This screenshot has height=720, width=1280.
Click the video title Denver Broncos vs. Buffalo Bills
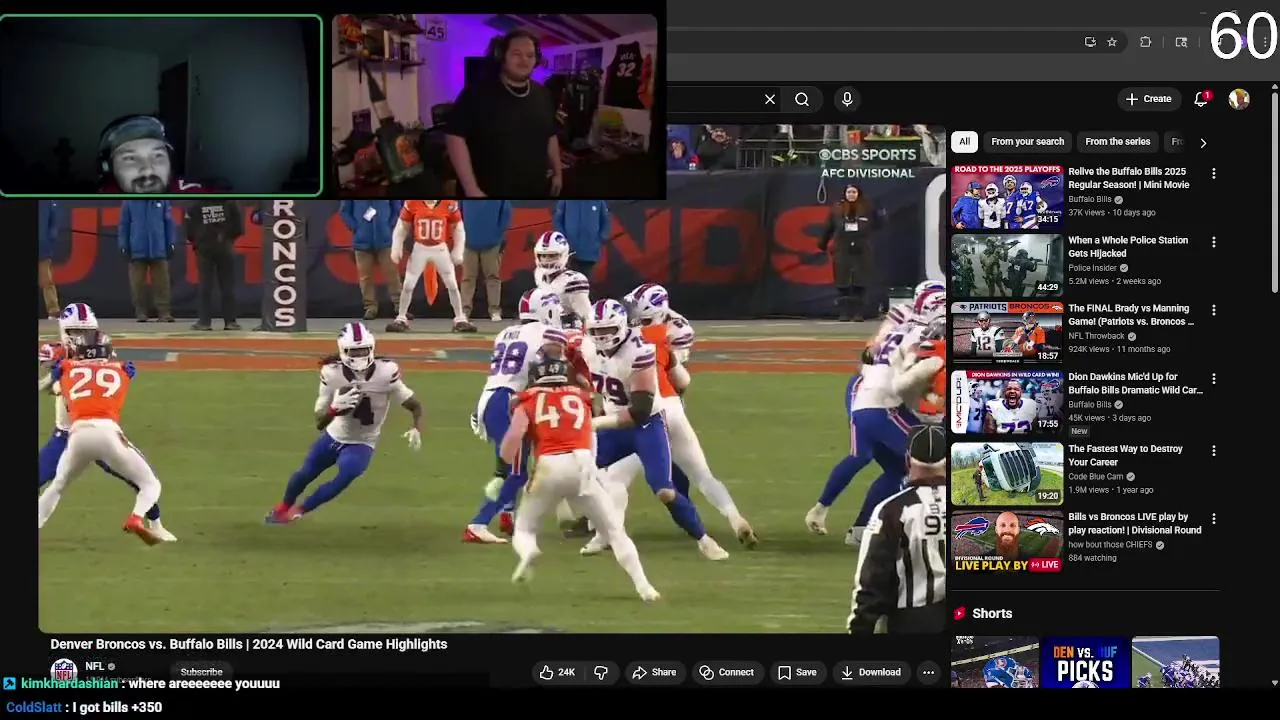249,644
